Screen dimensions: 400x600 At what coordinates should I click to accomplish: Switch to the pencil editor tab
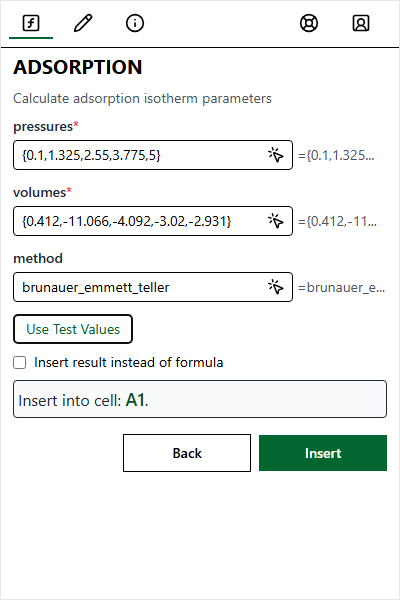click(x=83, y=23)
